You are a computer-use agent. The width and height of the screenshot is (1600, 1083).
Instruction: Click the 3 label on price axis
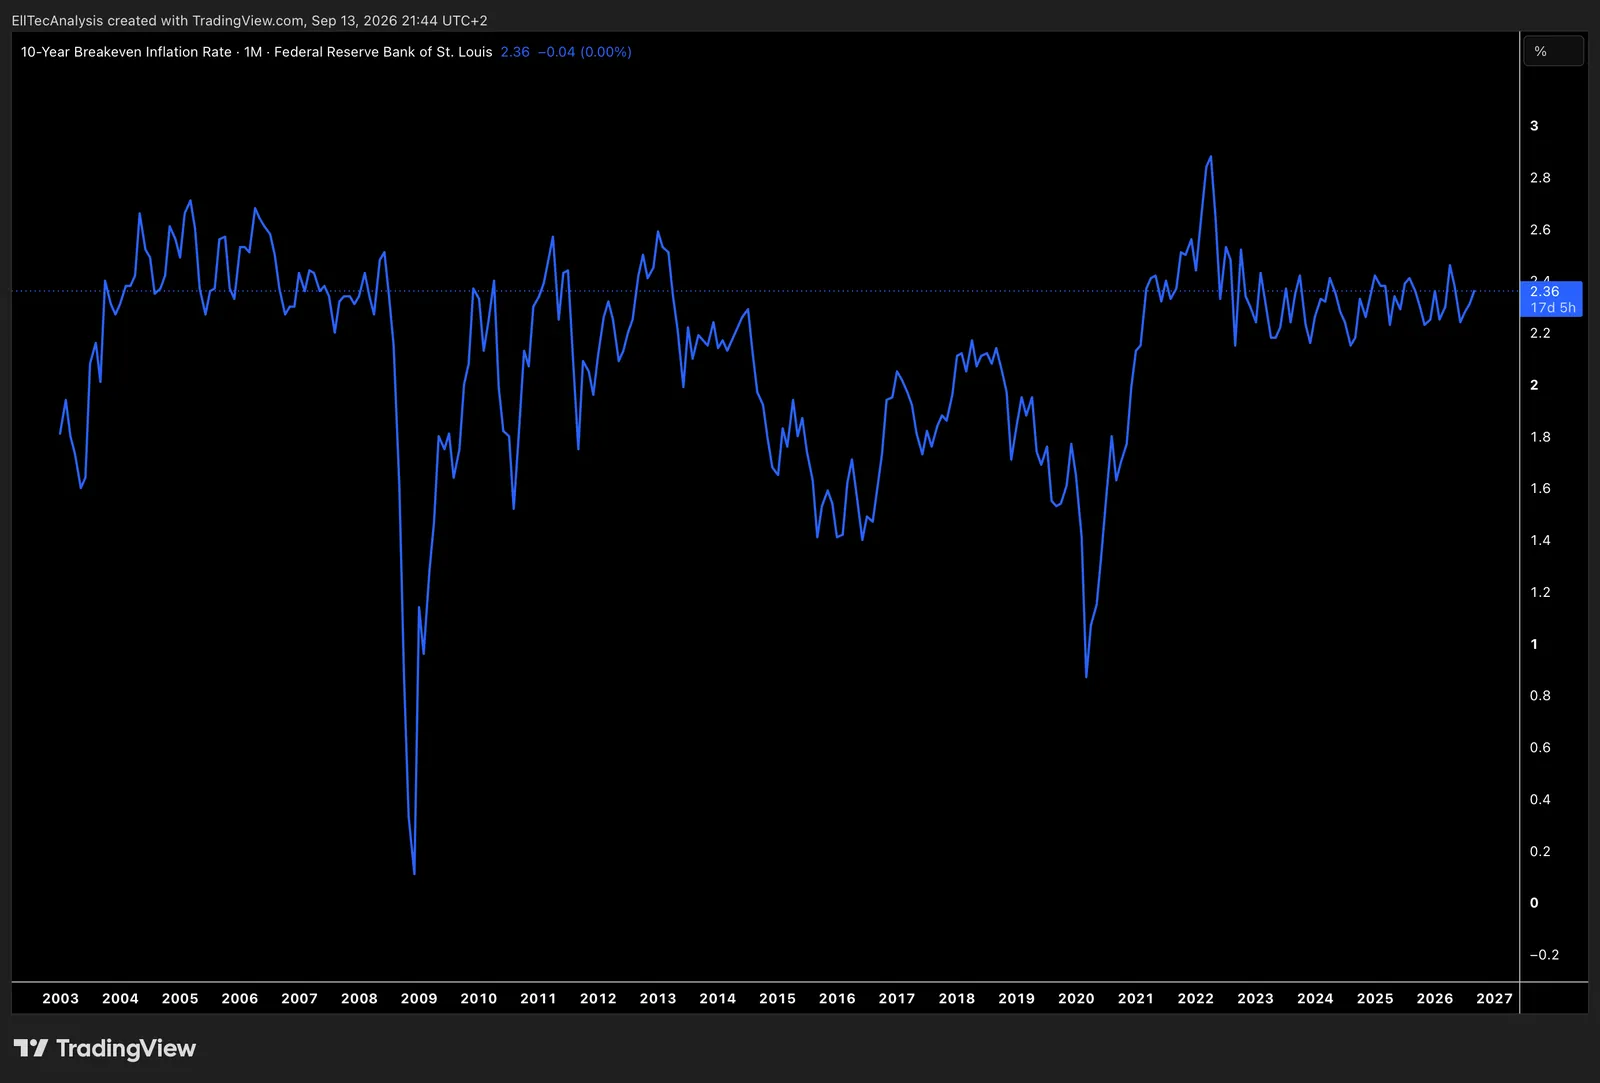[x=1534, y=126]
